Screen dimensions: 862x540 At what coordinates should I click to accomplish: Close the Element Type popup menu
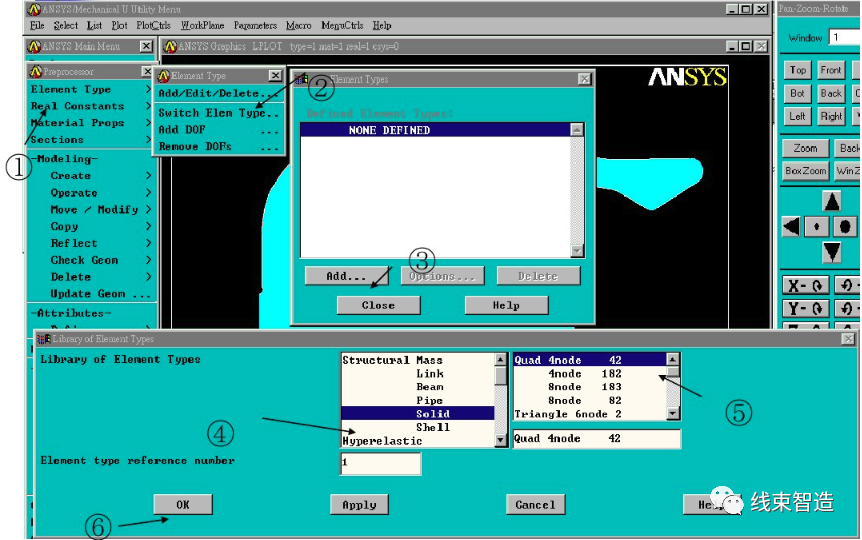[x=275, y=75]
